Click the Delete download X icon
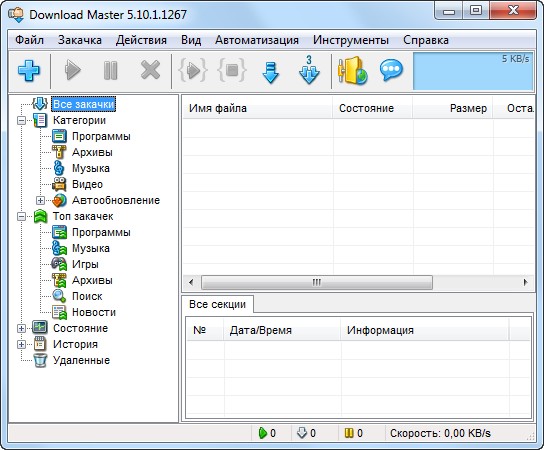This screenshot has width=544, height=450. [x=150, y=70]
